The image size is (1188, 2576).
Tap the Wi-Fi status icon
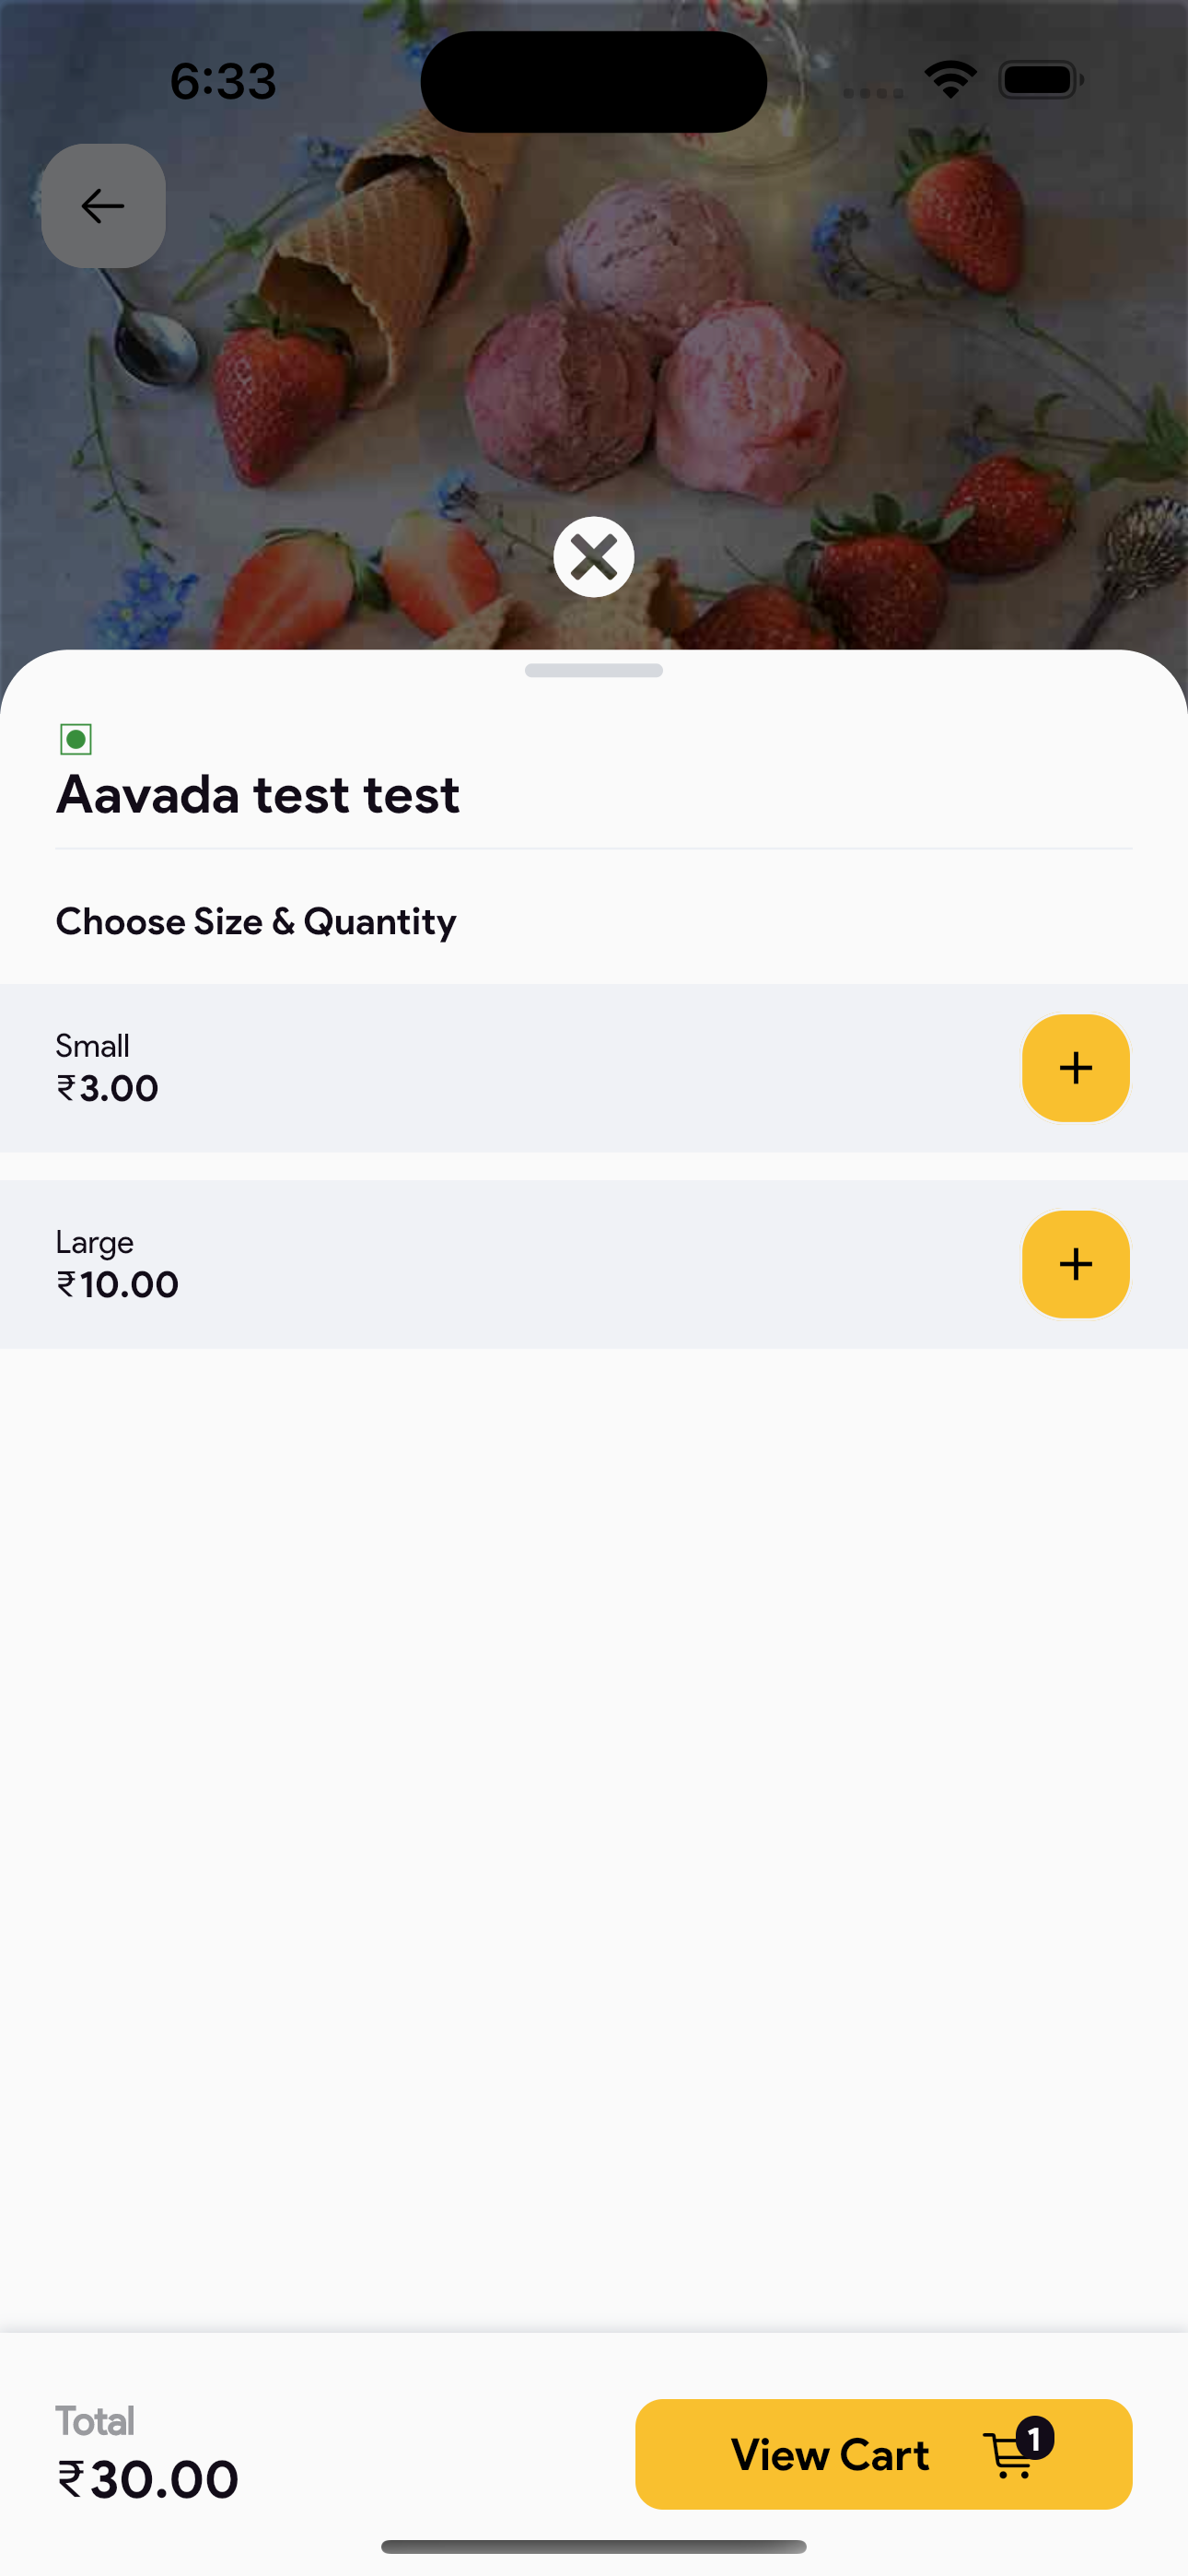(x=950, y=80)
